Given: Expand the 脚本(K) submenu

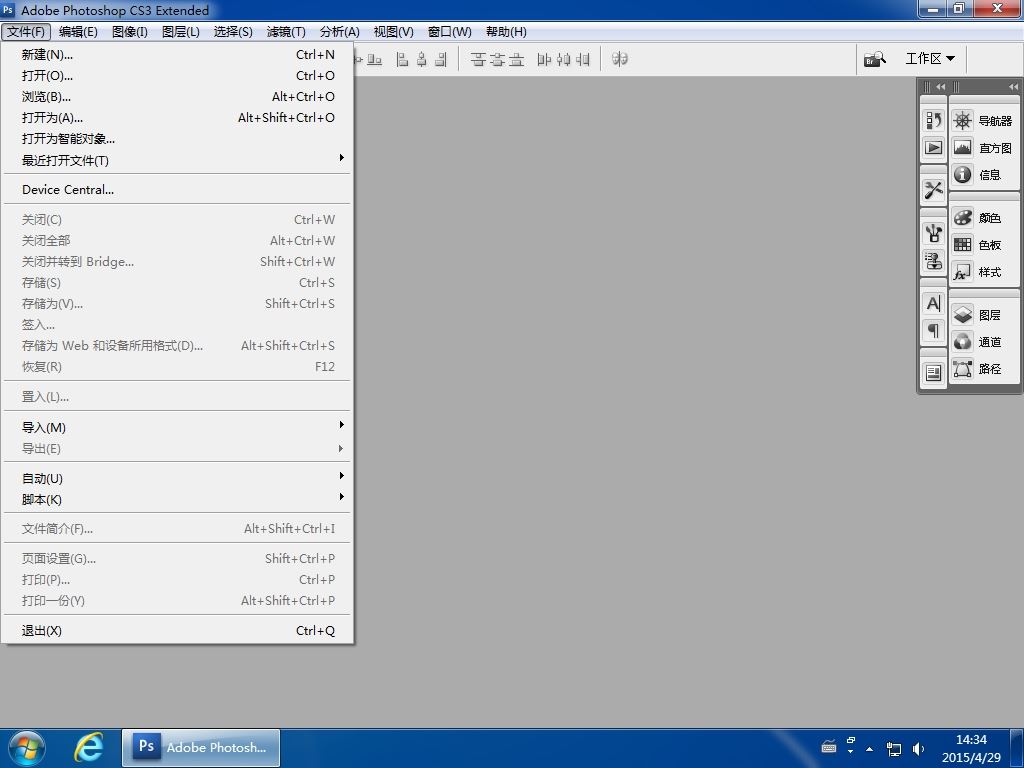Looking at the screenshot, I should pos(177,499).
